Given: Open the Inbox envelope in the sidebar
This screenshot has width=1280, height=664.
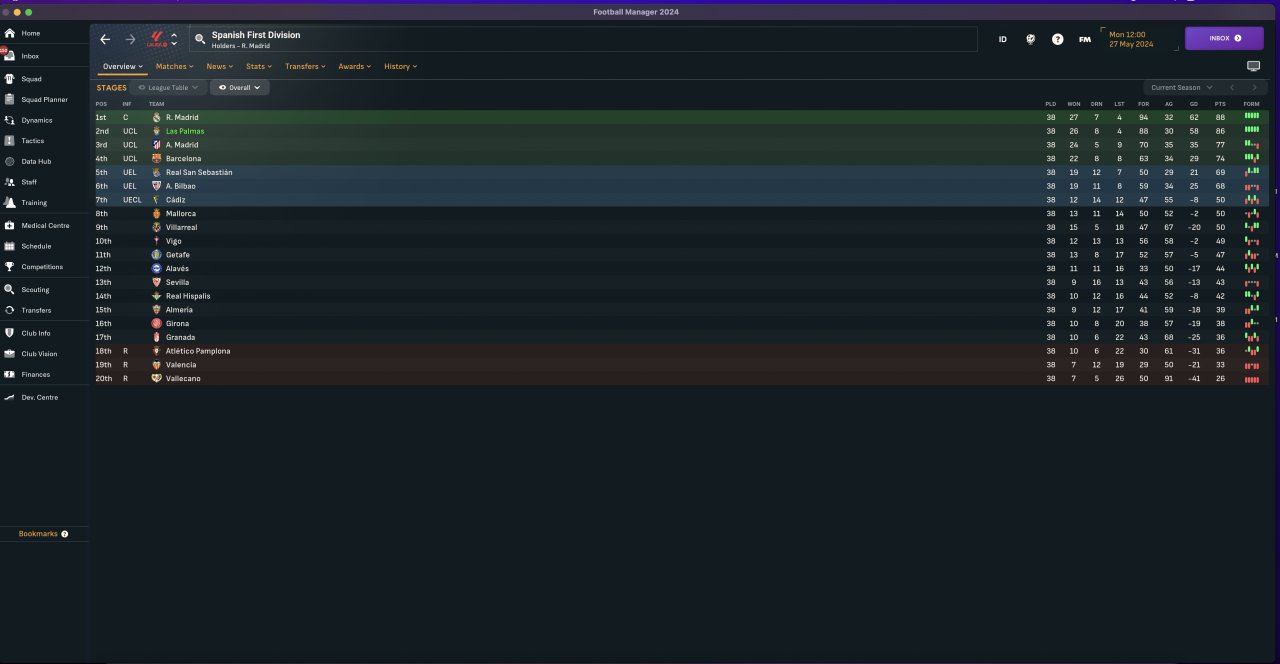Looking at the screenshot, I should coord(9,56).
